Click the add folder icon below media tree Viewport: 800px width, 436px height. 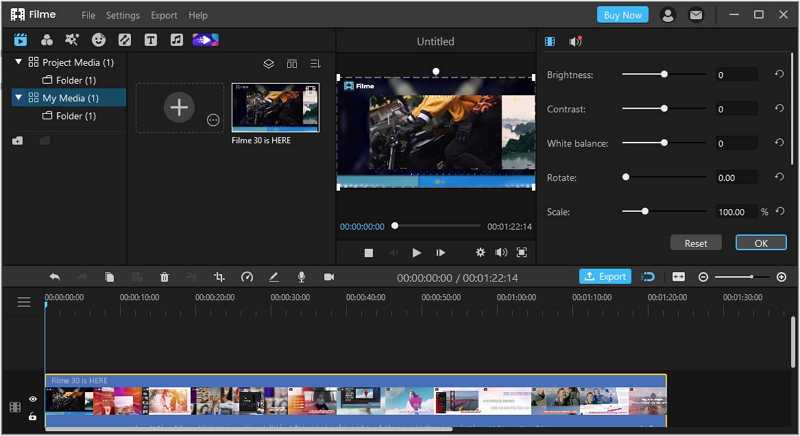tap(18, 141)
